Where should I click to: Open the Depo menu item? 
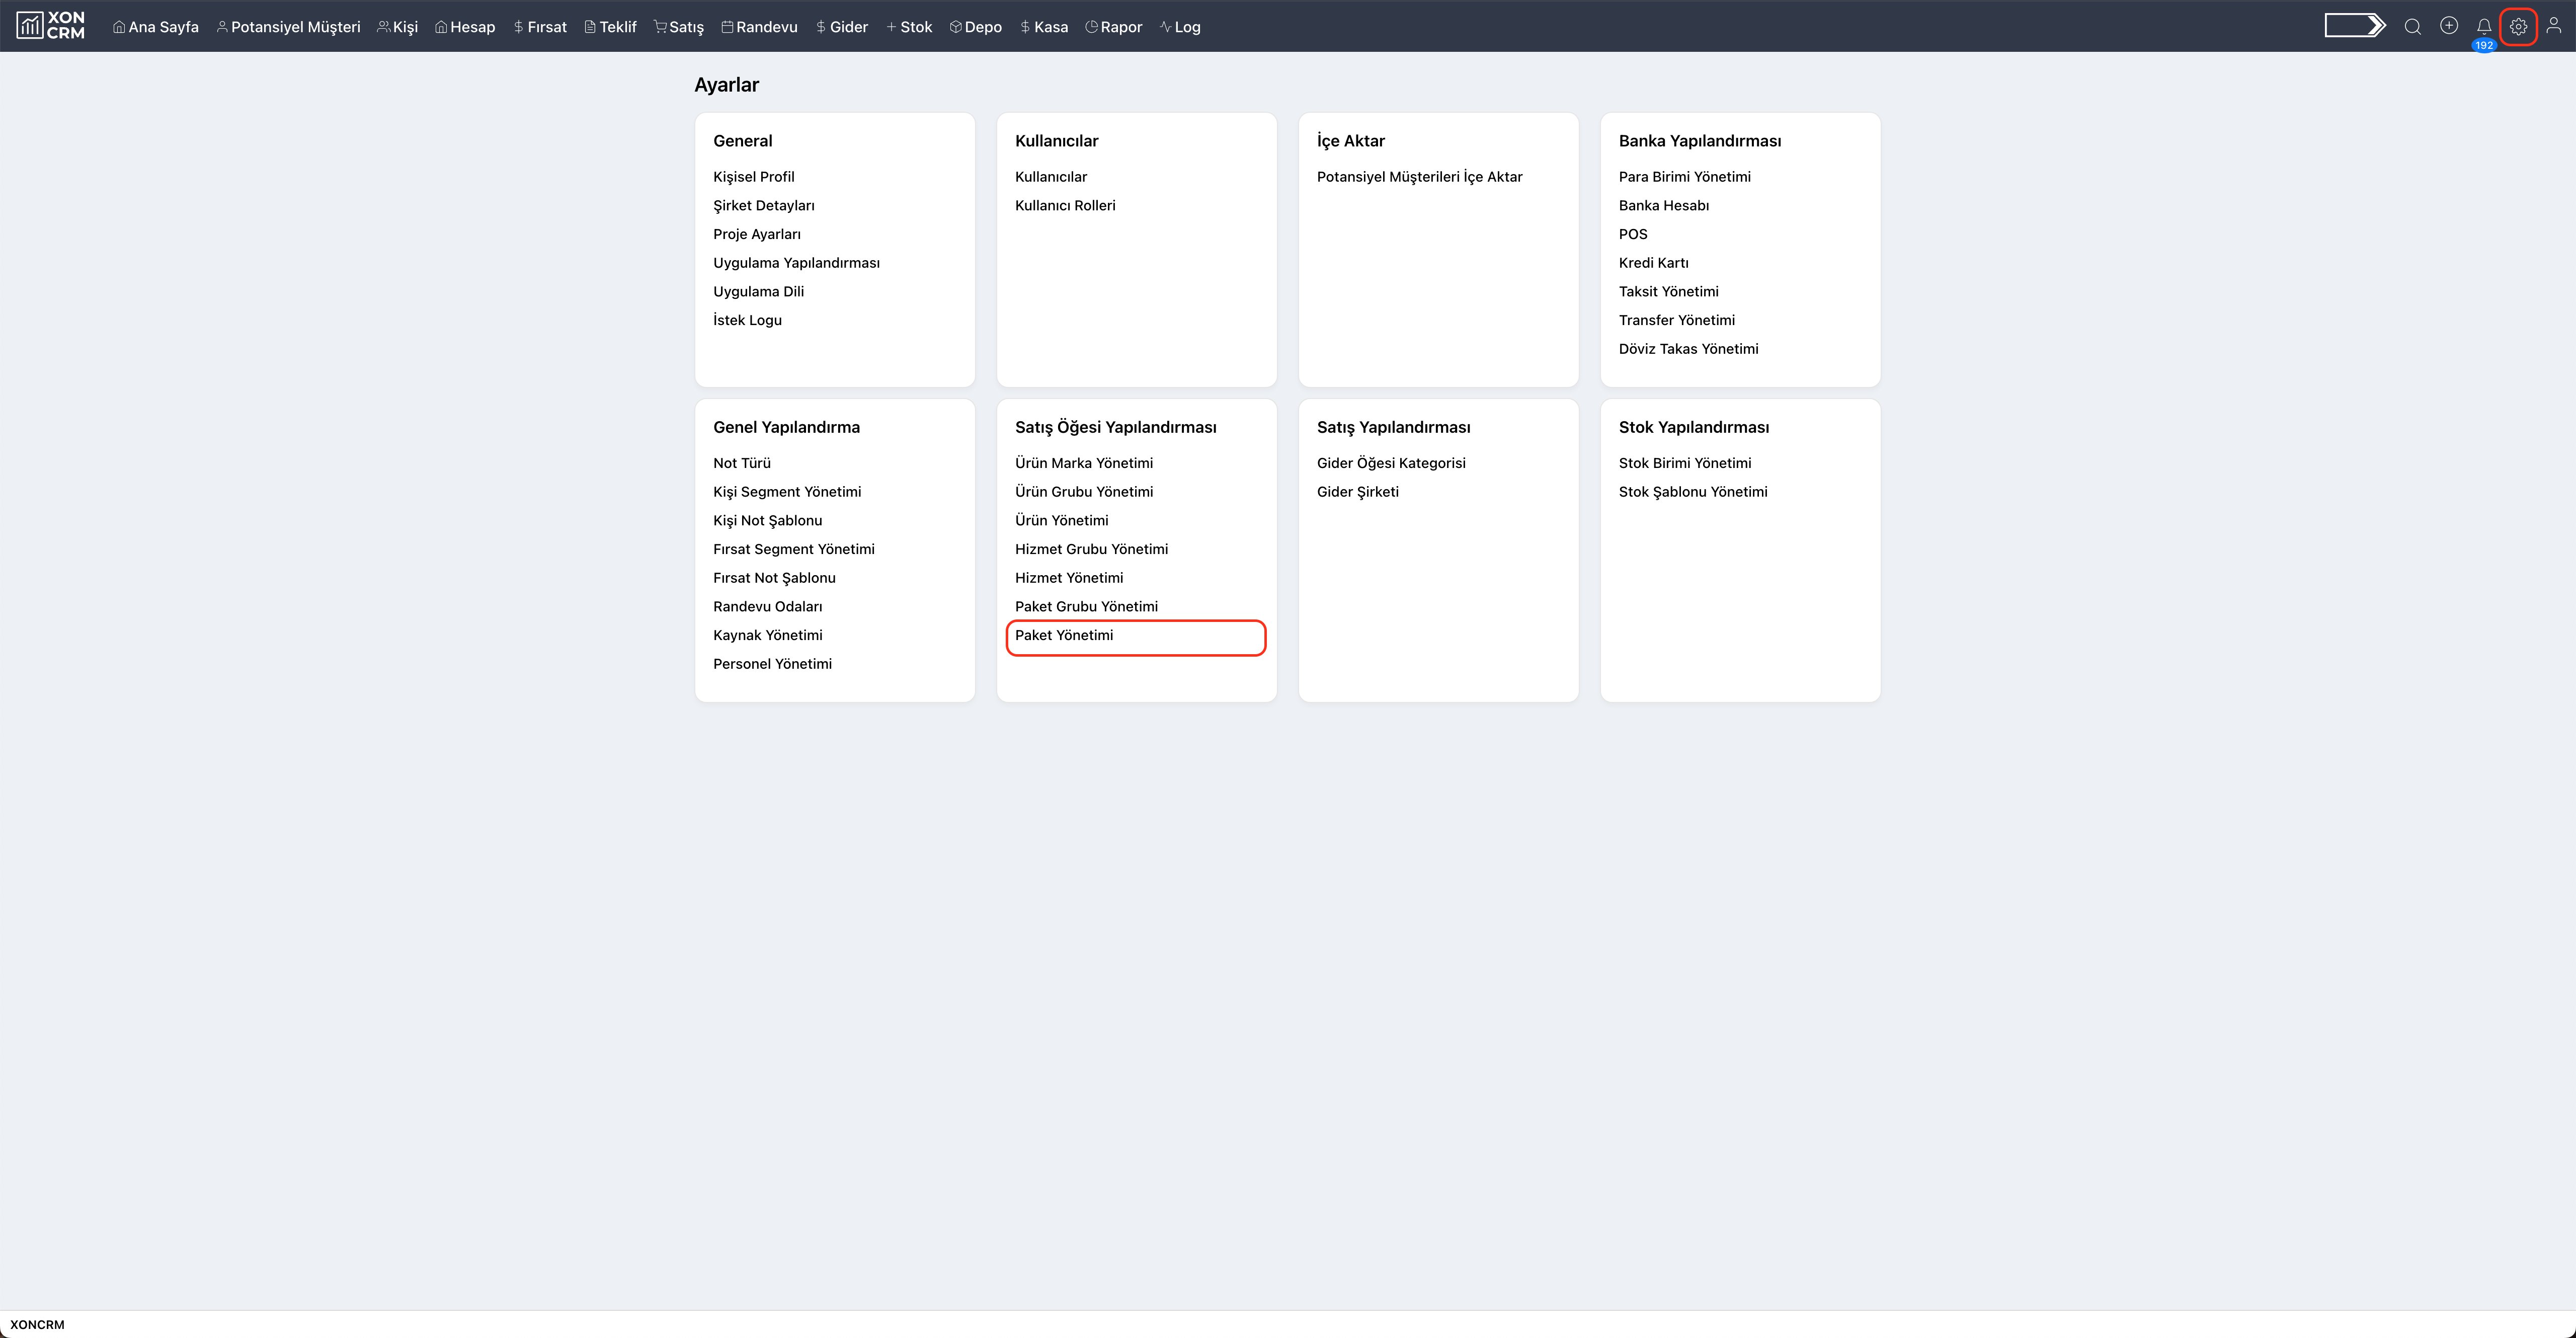tap(976, 27)
